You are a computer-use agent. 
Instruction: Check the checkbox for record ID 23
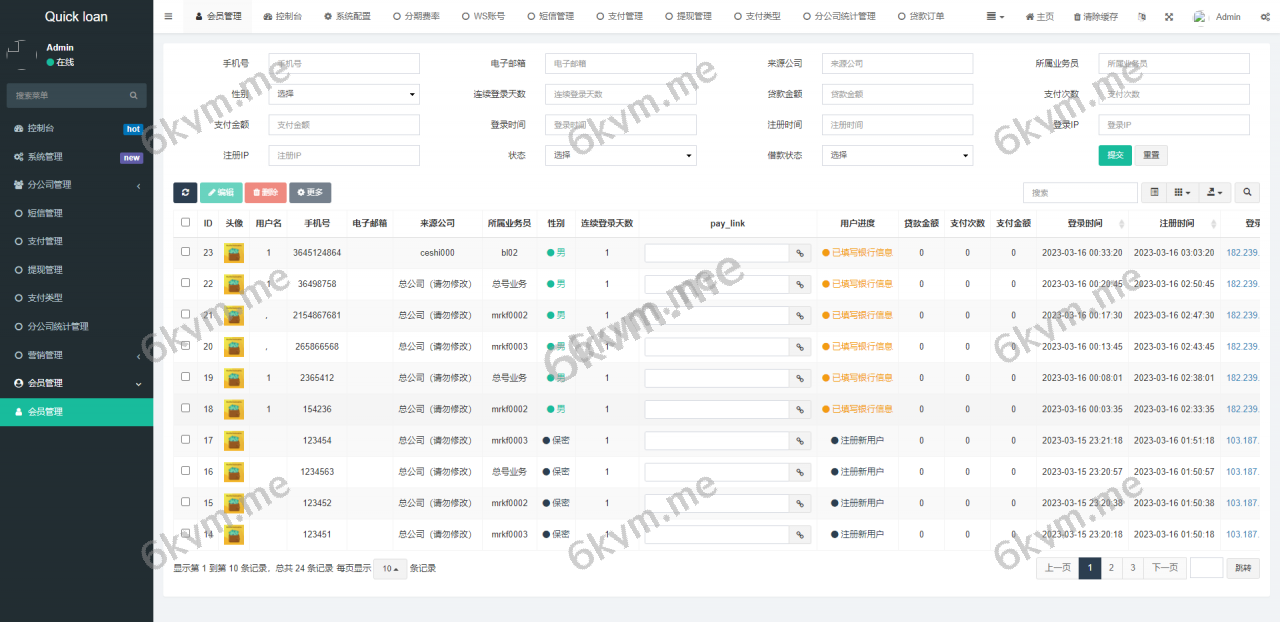(185, 252)
